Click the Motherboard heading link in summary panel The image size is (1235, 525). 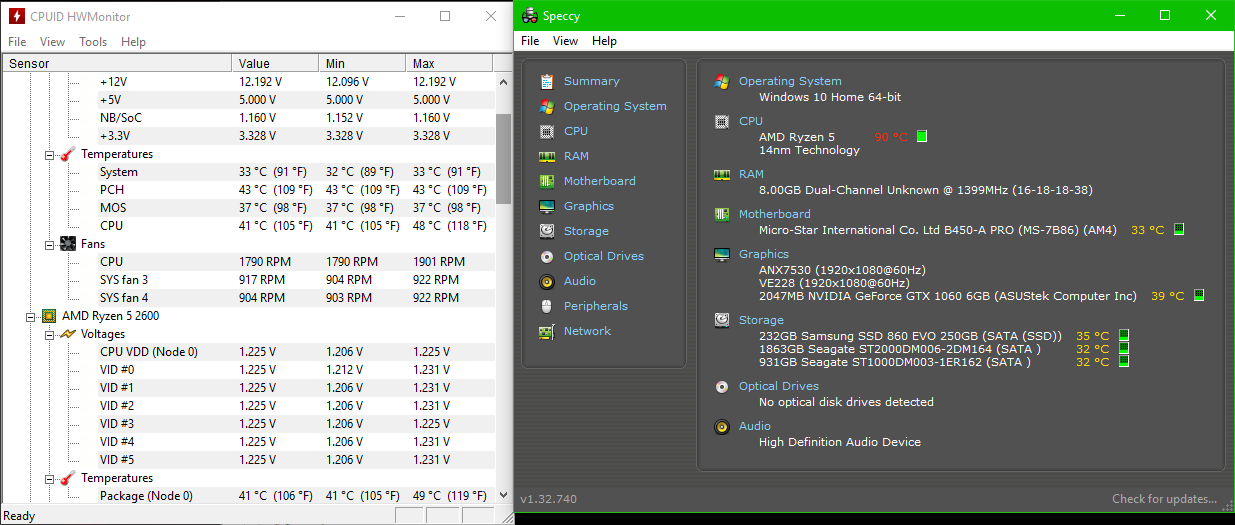coord(775,214)
